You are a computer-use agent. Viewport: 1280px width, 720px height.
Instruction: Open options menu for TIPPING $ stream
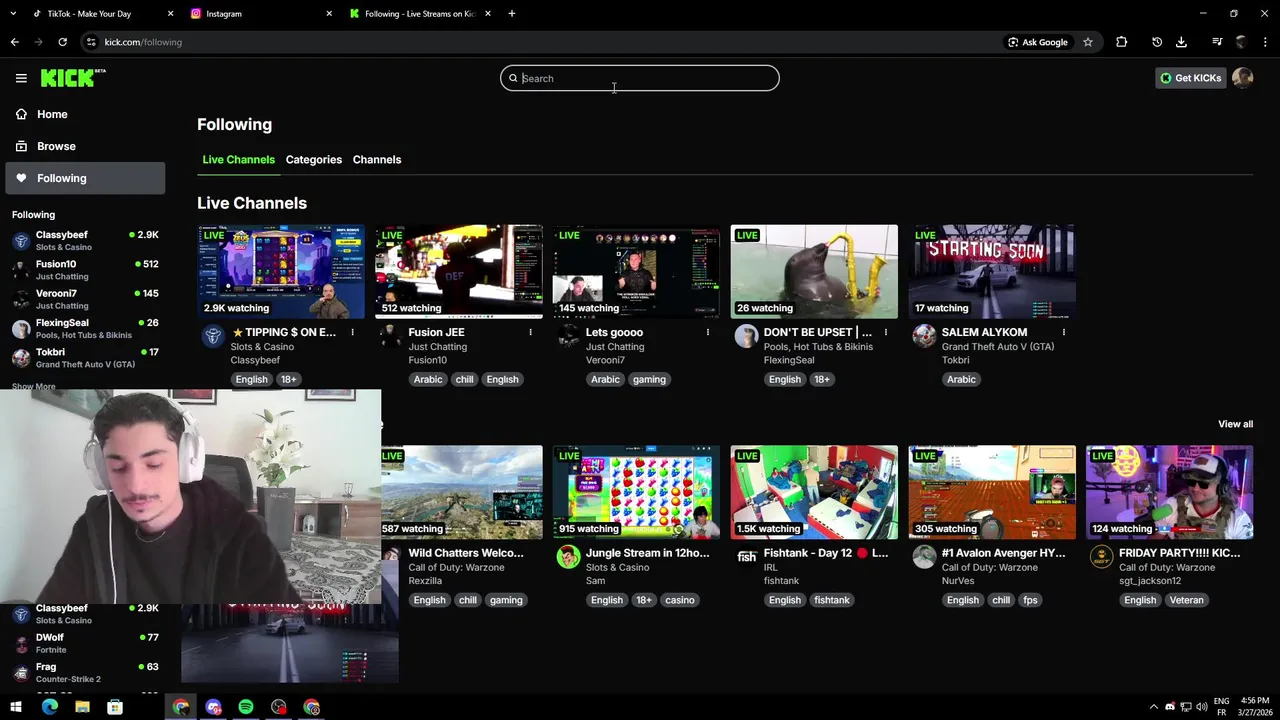(352, 332)
